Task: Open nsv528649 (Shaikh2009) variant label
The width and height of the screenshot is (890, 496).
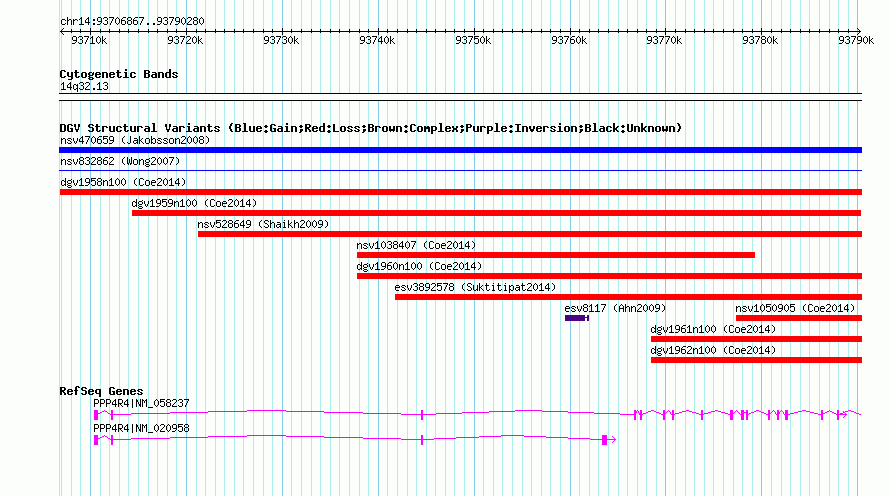Action: [263, 224]
